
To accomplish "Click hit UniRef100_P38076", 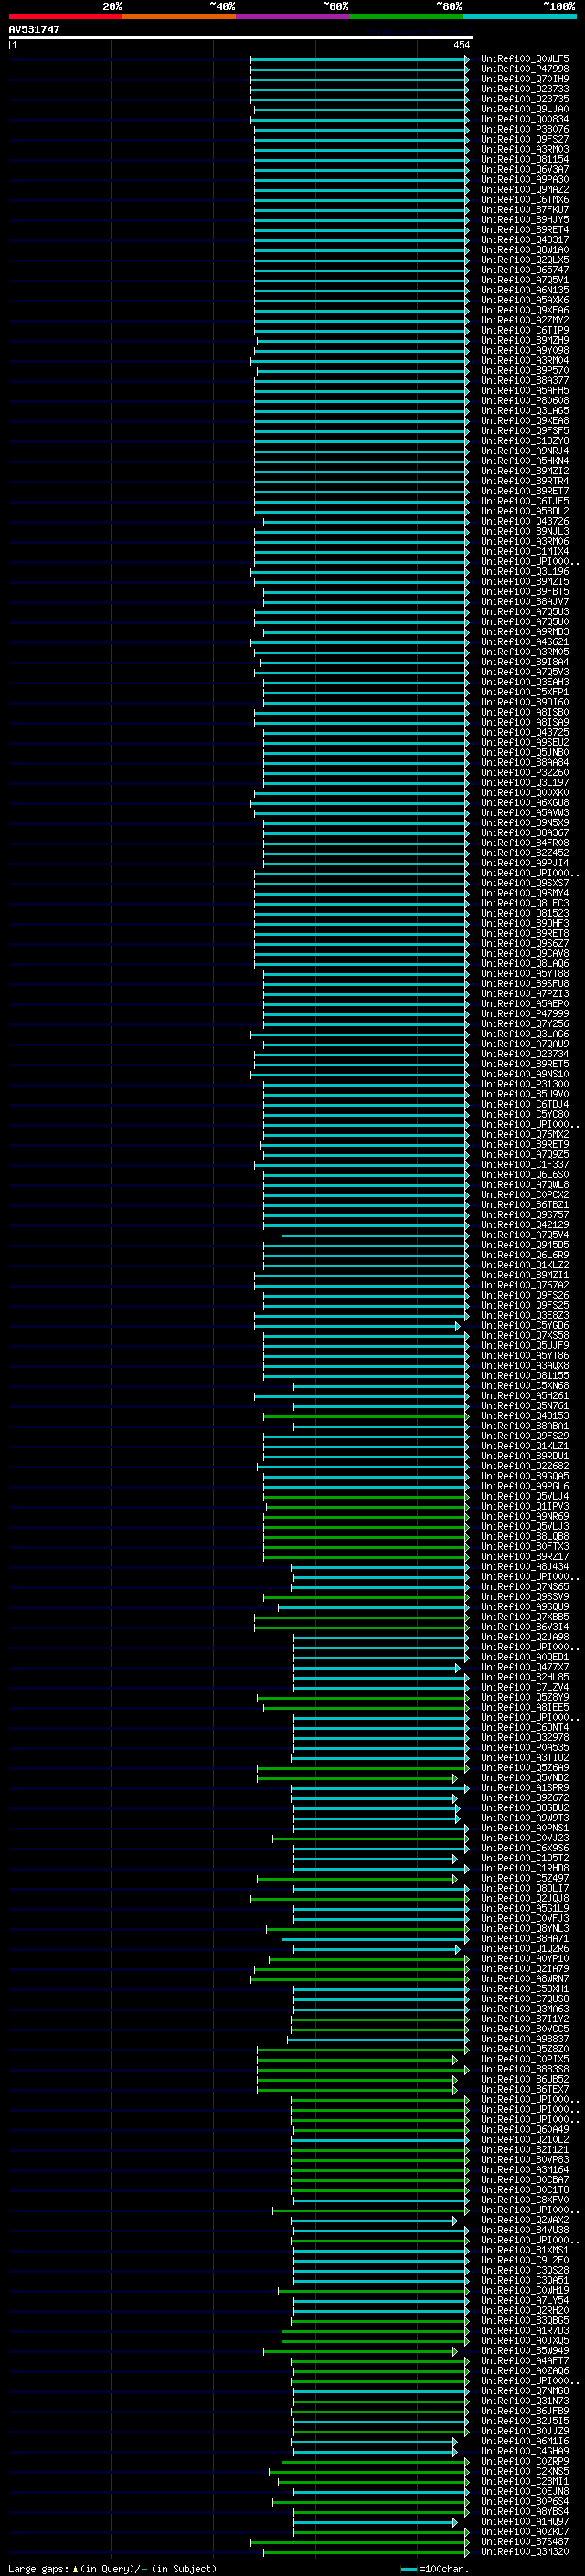I will 525,129.
